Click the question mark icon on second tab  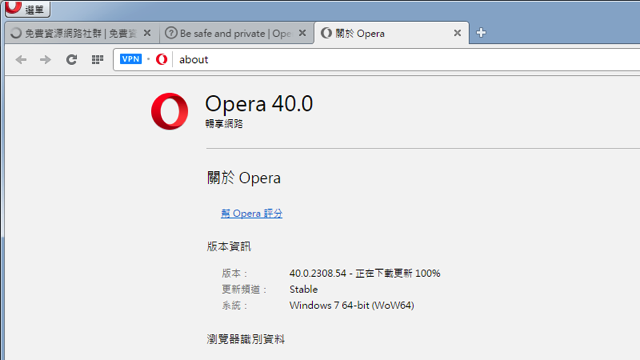(171, 33)
